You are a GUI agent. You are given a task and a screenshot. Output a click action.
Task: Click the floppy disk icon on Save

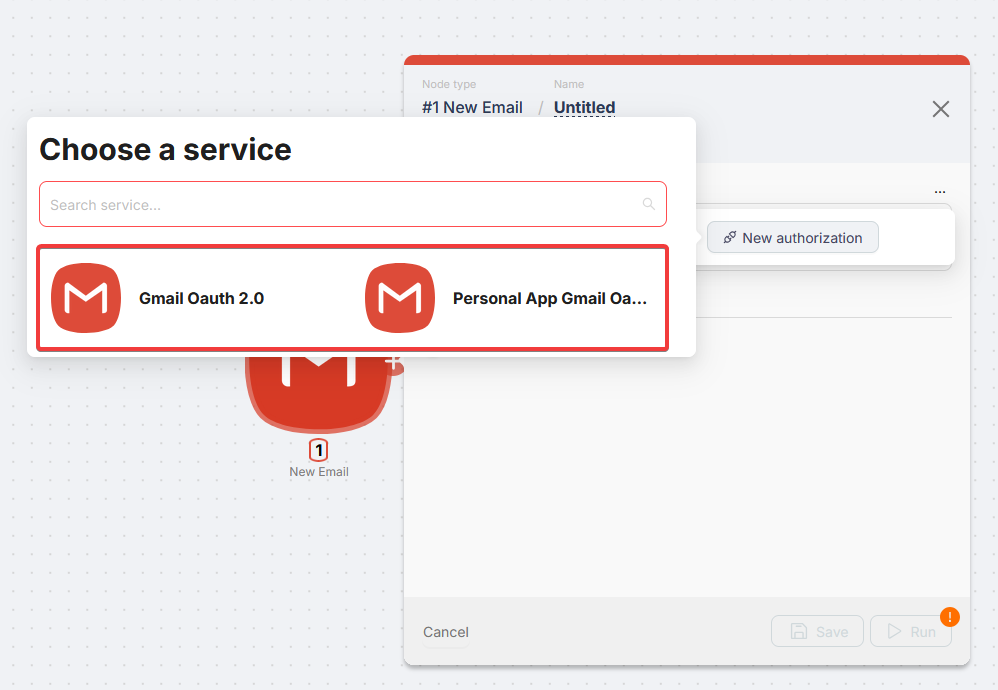click(798, 631)
